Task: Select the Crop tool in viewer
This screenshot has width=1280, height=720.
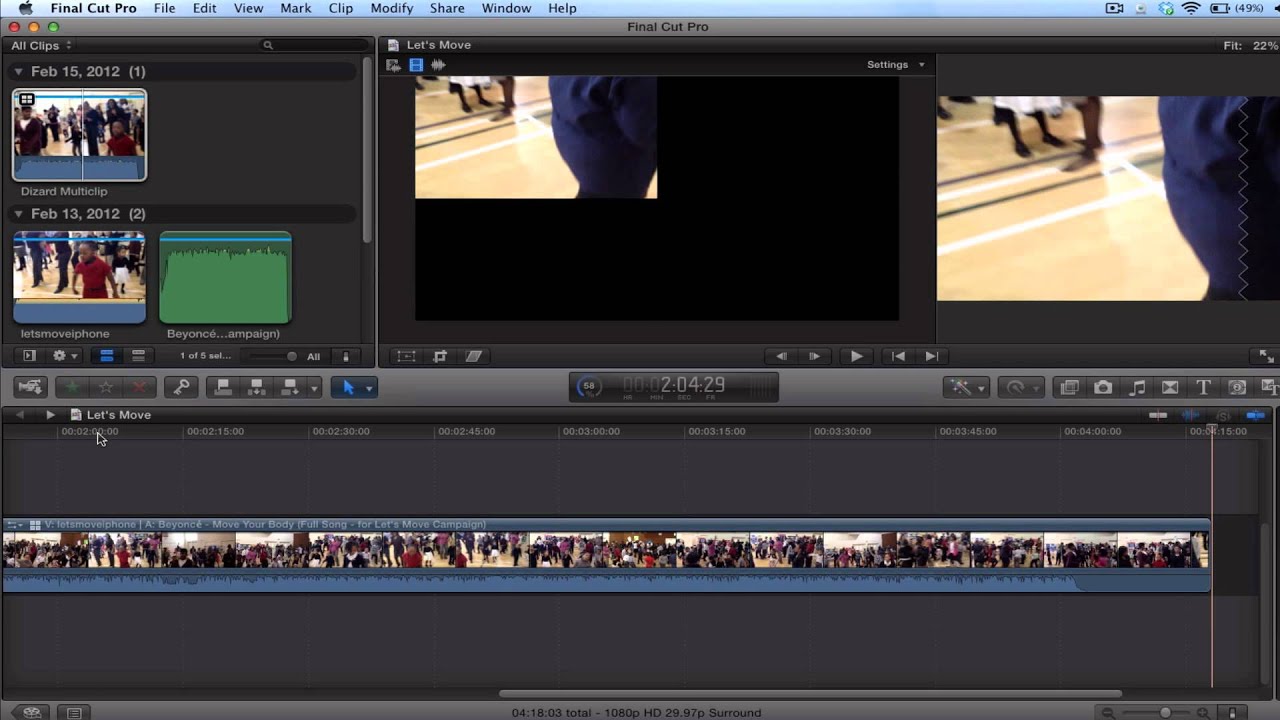Action: (440, 356)
